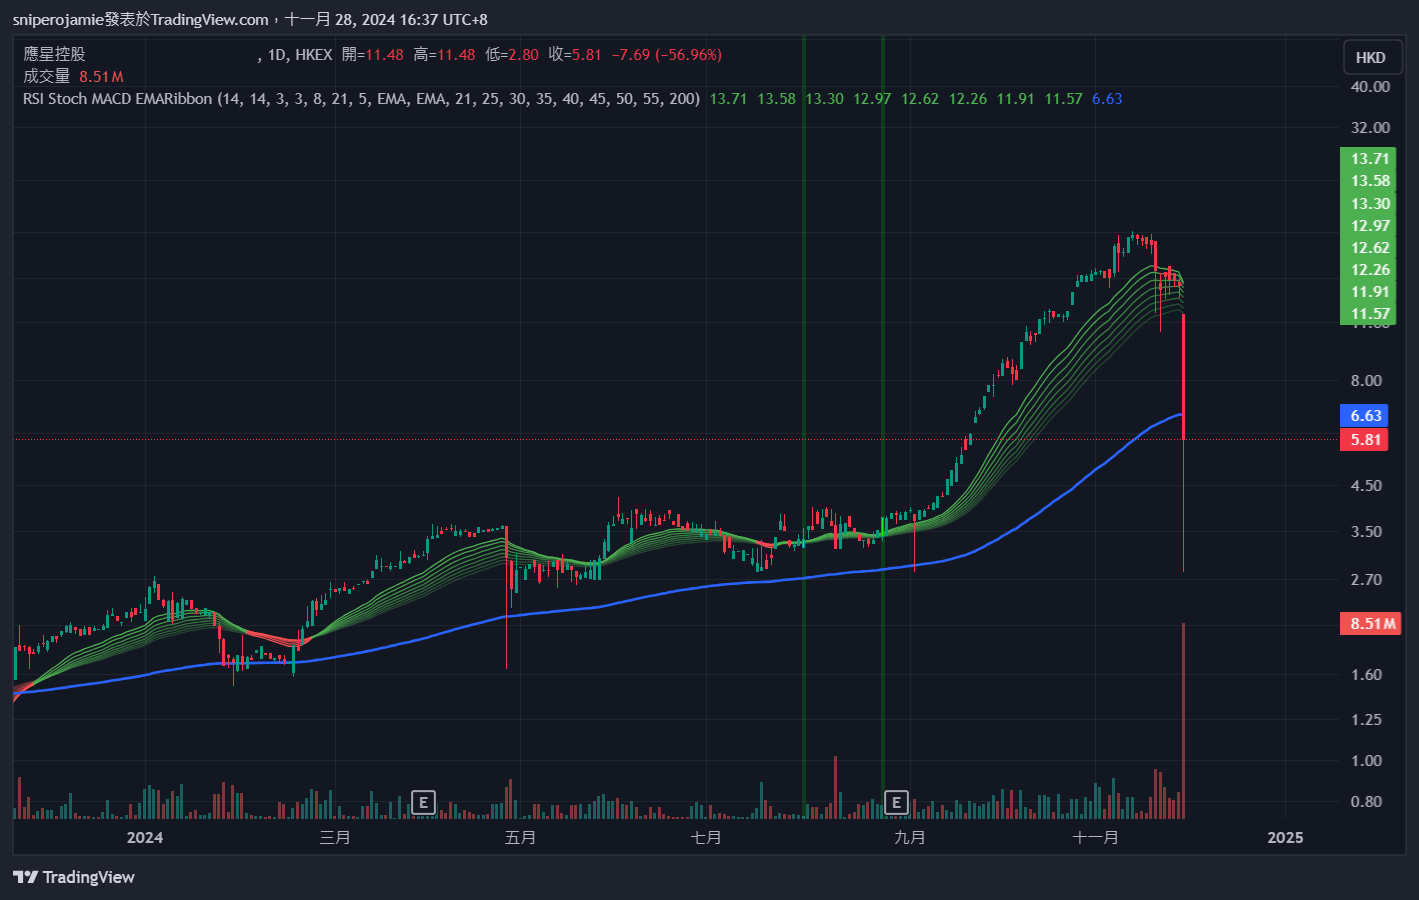The image size is (1419, 900).
Task: Click the 鷹星控股 symbol name
Action: click(55, 55)
